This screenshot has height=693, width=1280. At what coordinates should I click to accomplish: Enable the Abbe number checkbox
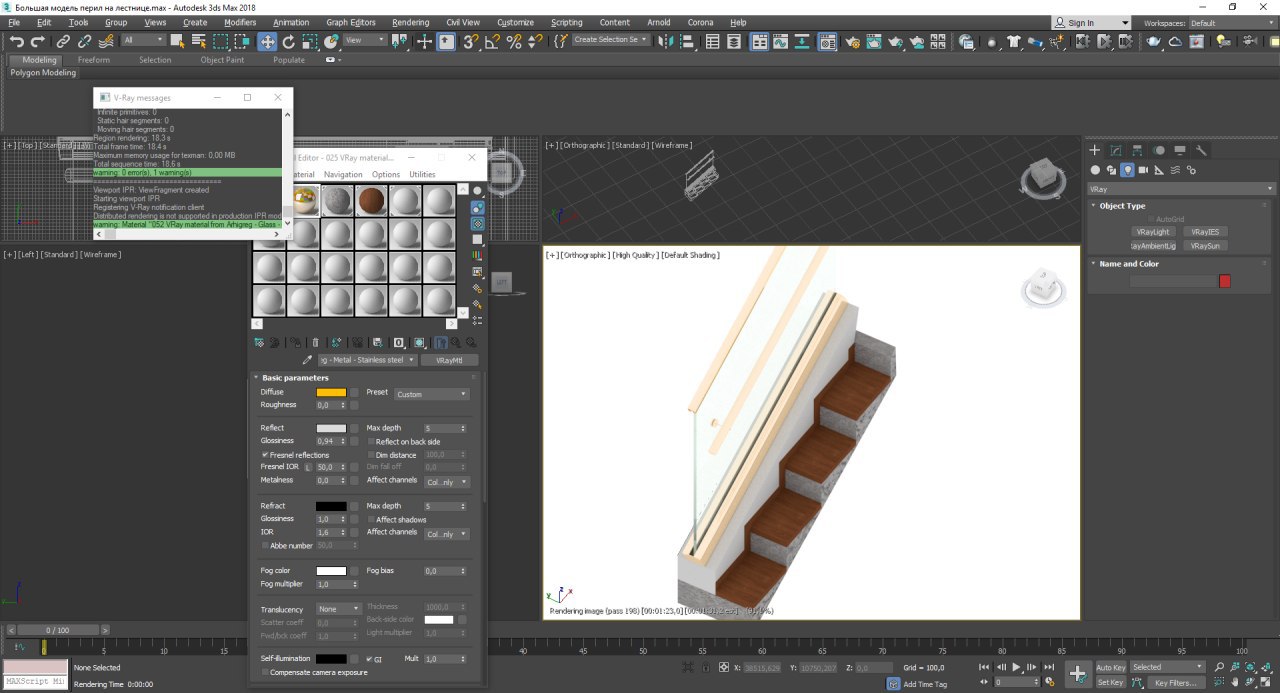(x=265, y=546)
